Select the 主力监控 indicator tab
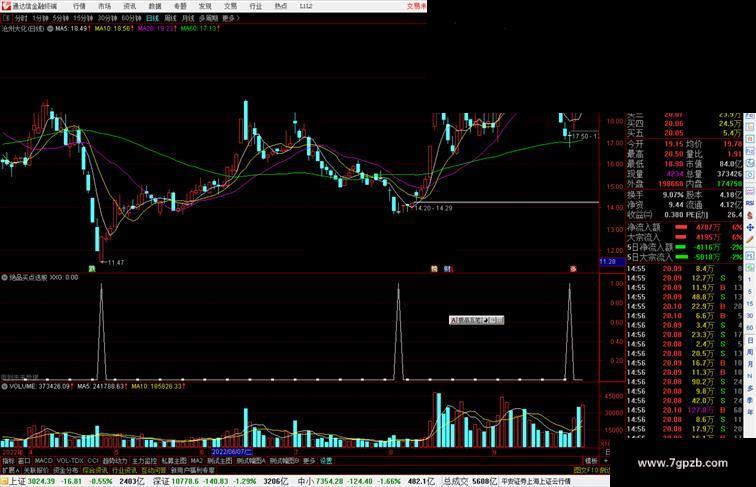Screen dimensions: 756x487 click(144, 461)
